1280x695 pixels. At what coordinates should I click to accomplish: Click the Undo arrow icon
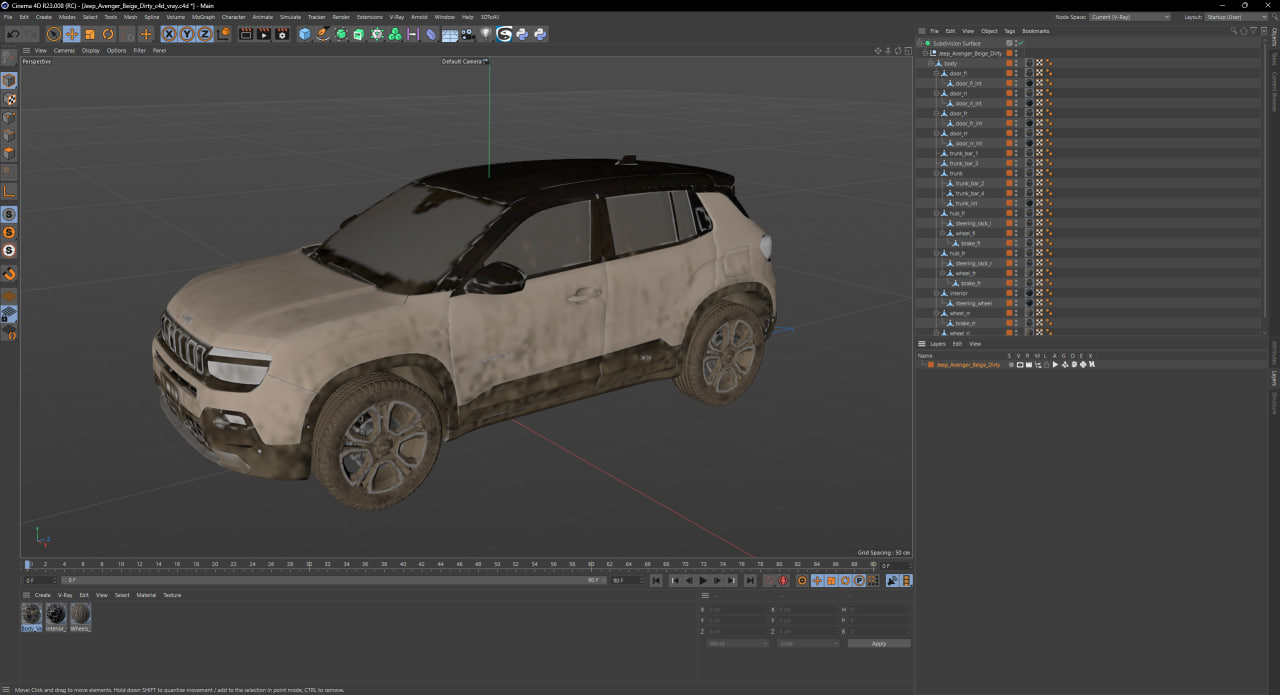(x=13, y=34)
